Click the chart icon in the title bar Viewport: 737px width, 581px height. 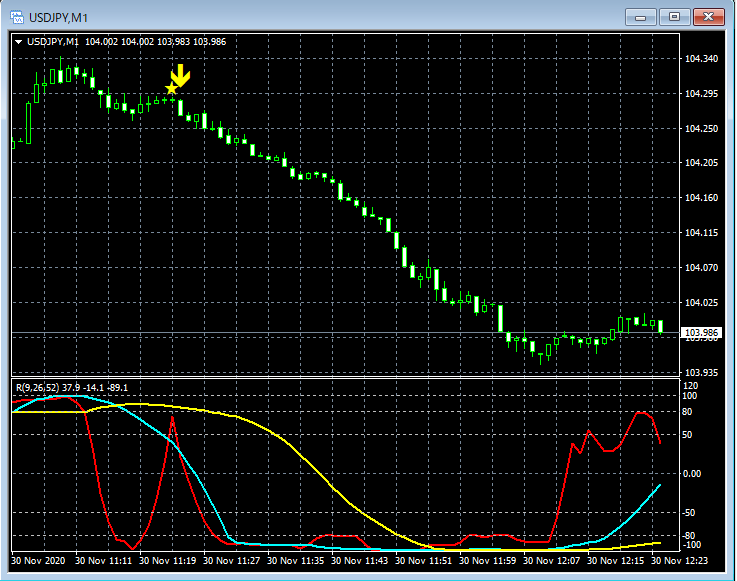coord(17,17)
